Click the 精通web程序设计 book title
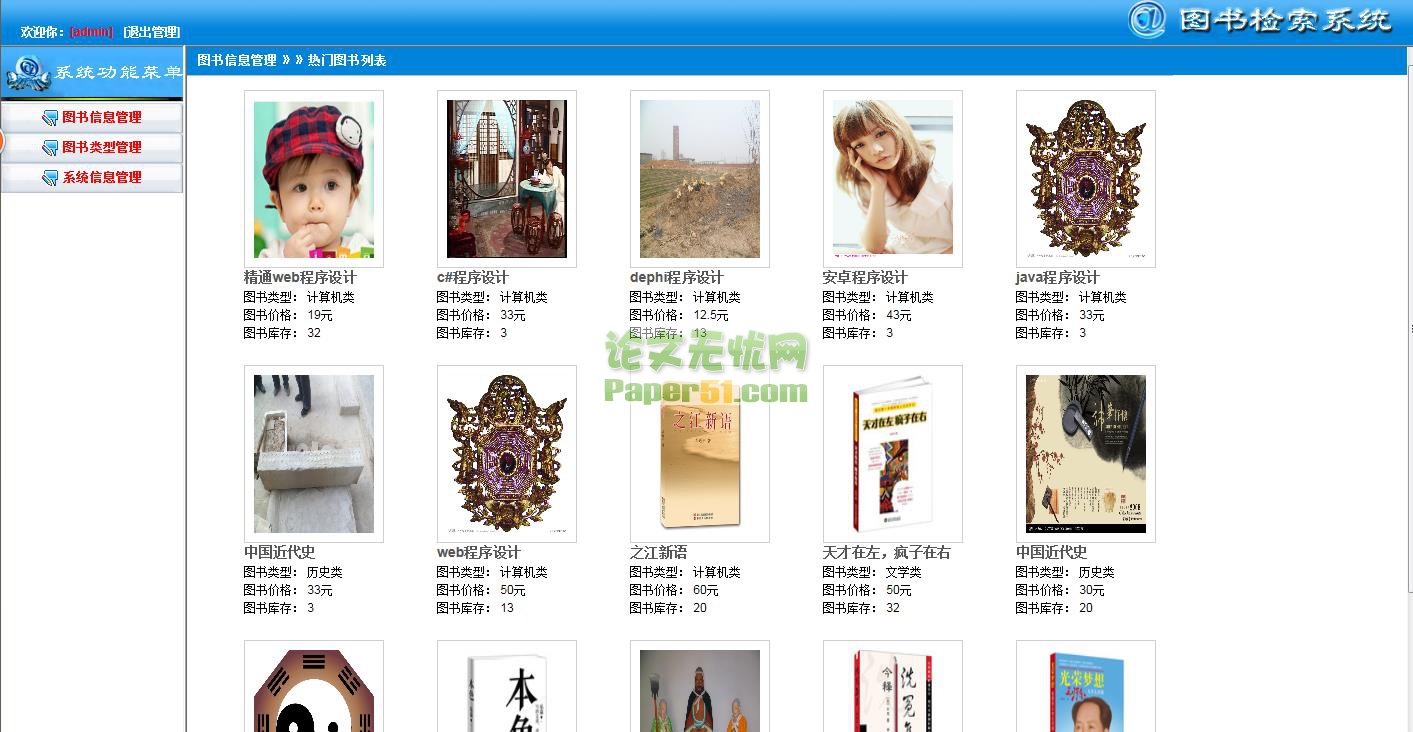The height and width of the screenshot is (732, 1413). click(300, 277)
